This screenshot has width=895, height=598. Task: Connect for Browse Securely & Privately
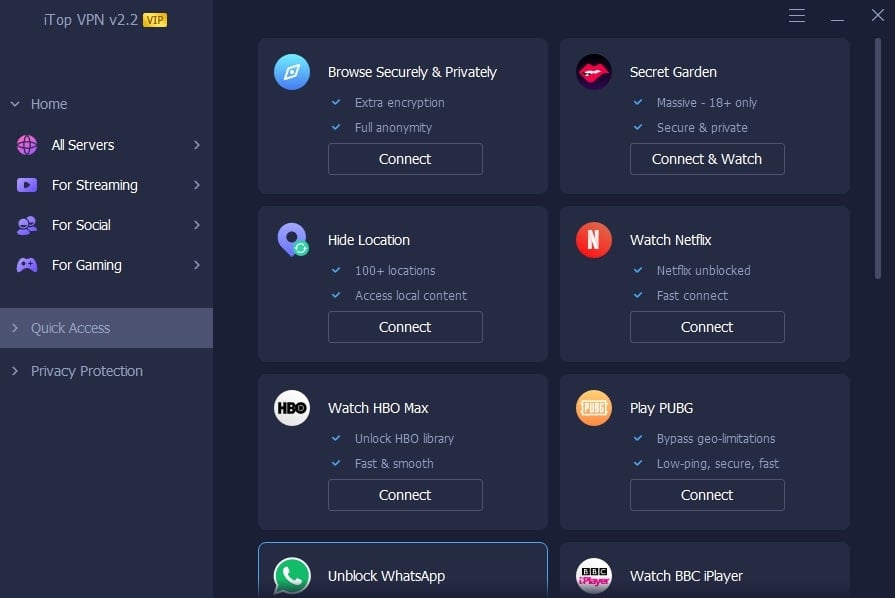point(405,159)
